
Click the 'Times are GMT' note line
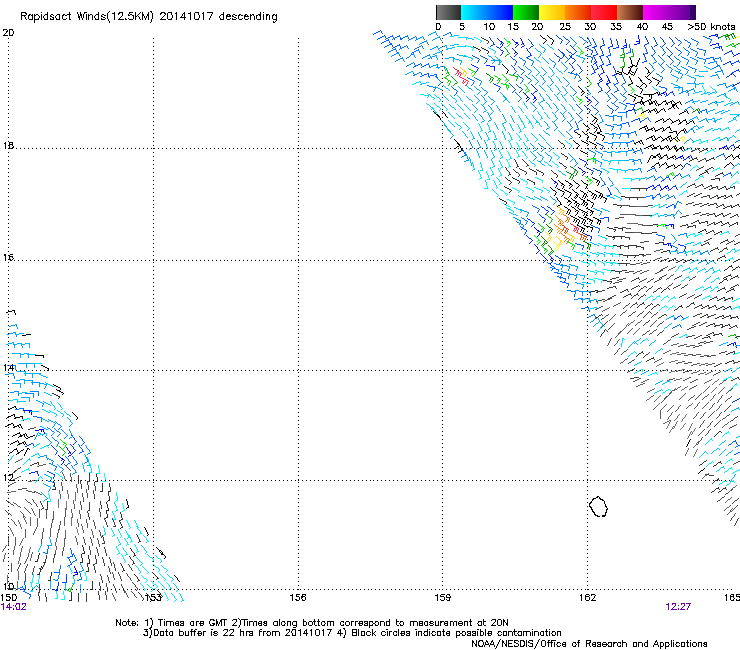(x=311, y=623)
